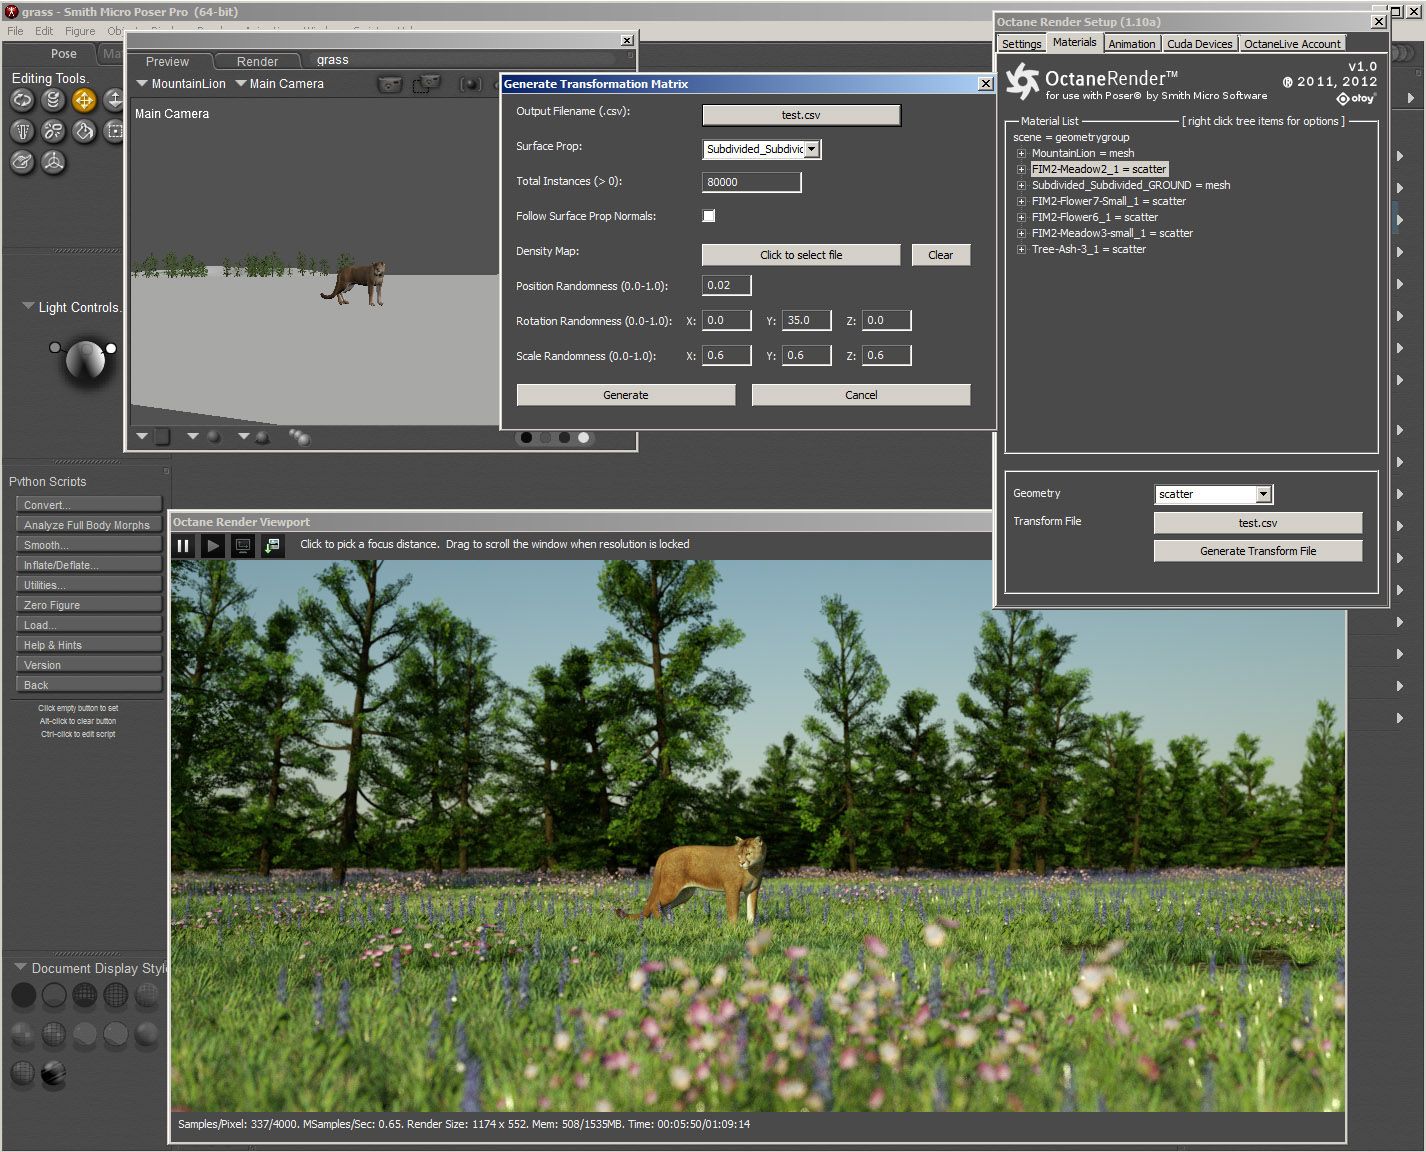
Task: Choose Hidden Line document display style
Action: [x=116, y=995]
